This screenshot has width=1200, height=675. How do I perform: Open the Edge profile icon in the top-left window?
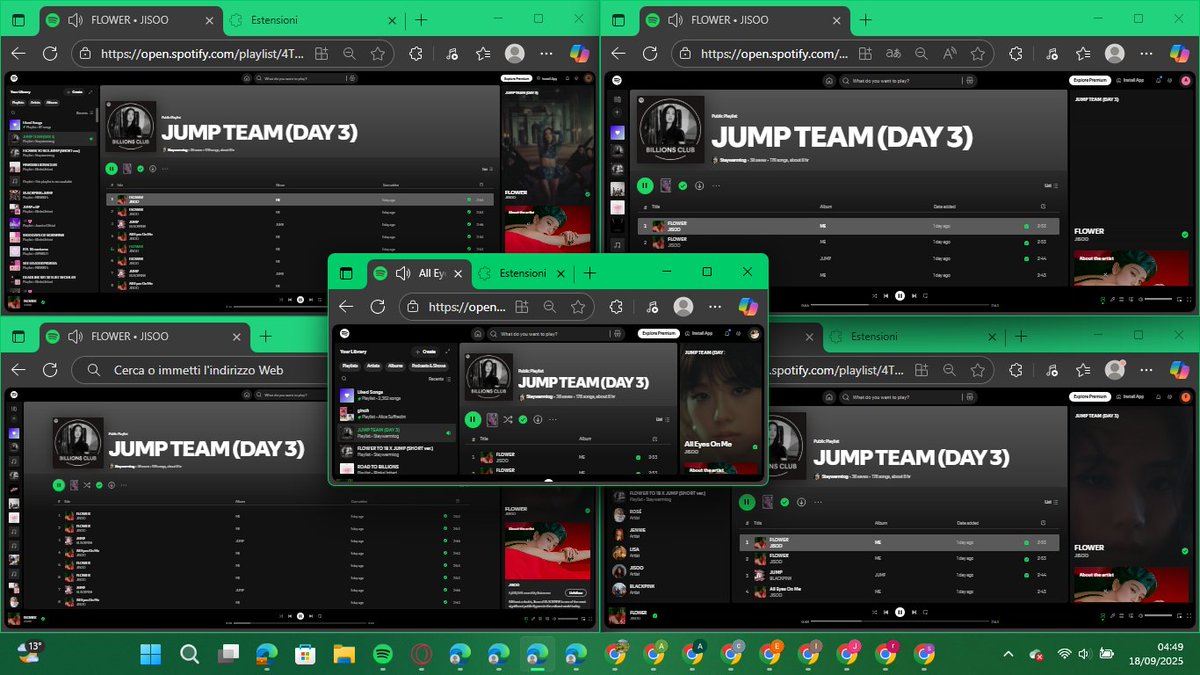point(515,54)
